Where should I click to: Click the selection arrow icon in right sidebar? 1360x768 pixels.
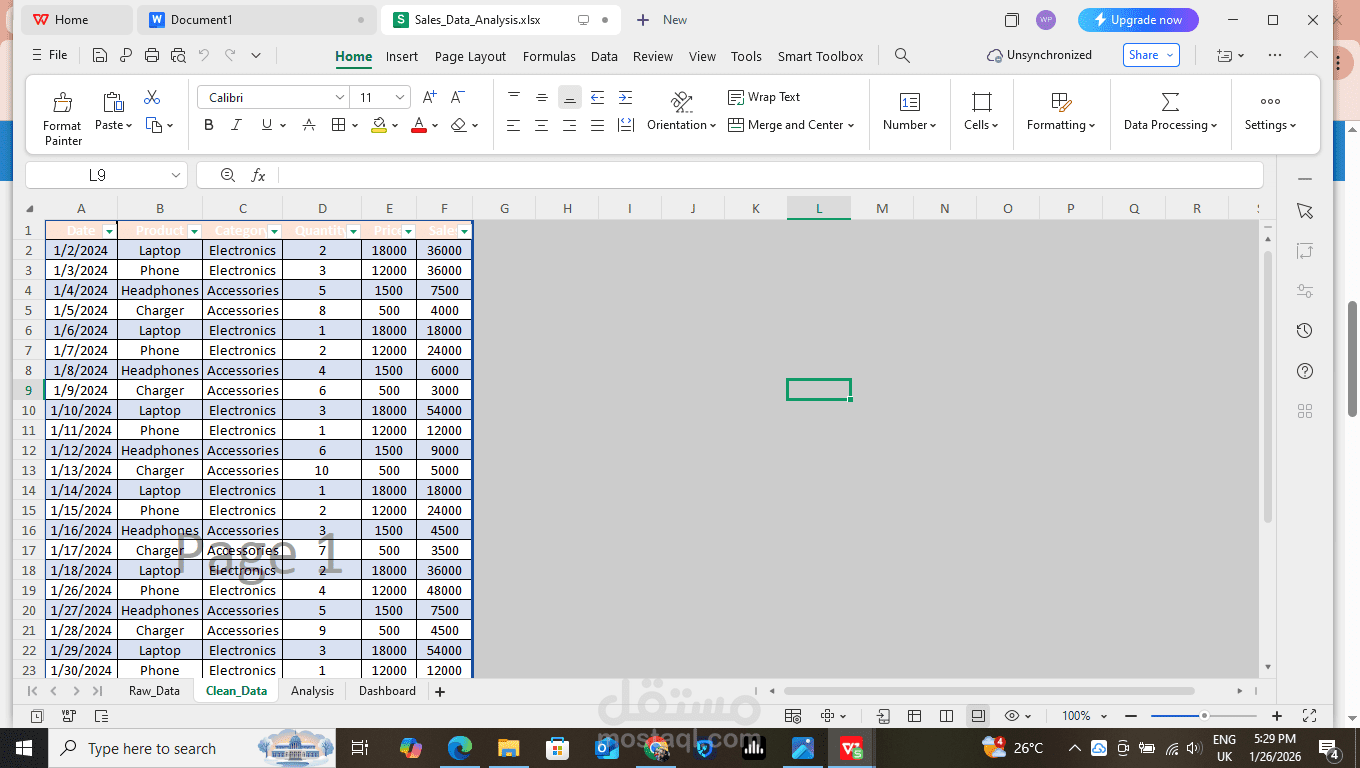1305,211
